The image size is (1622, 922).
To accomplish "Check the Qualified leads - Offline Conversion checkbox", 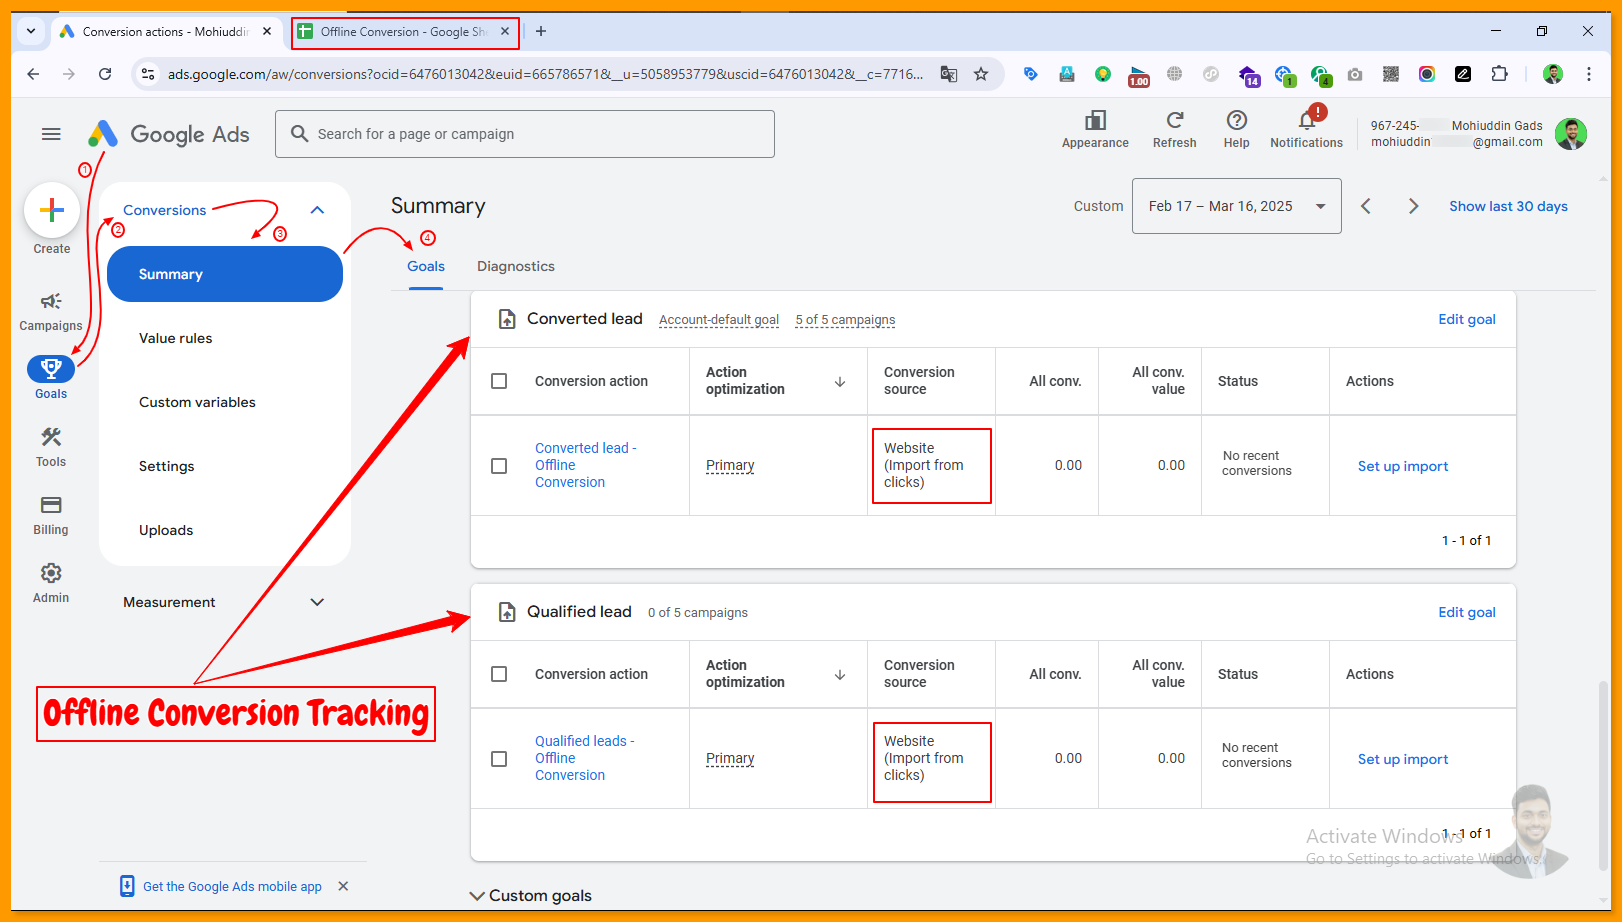I will 499,759.
